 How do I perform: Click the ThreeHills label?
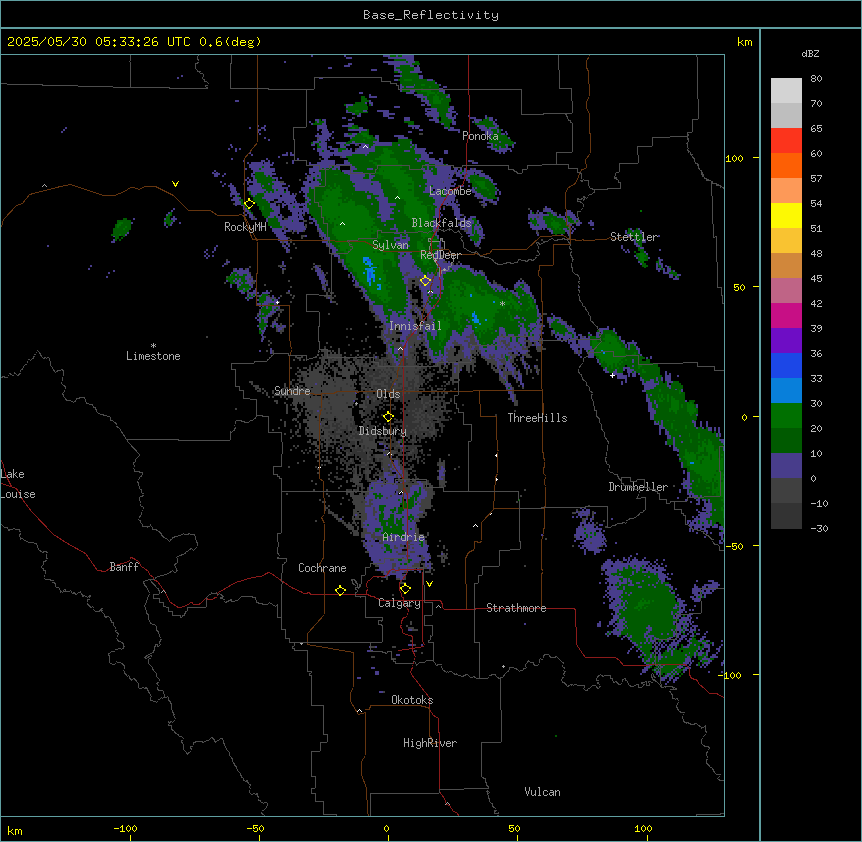click(x=537, y=418)
